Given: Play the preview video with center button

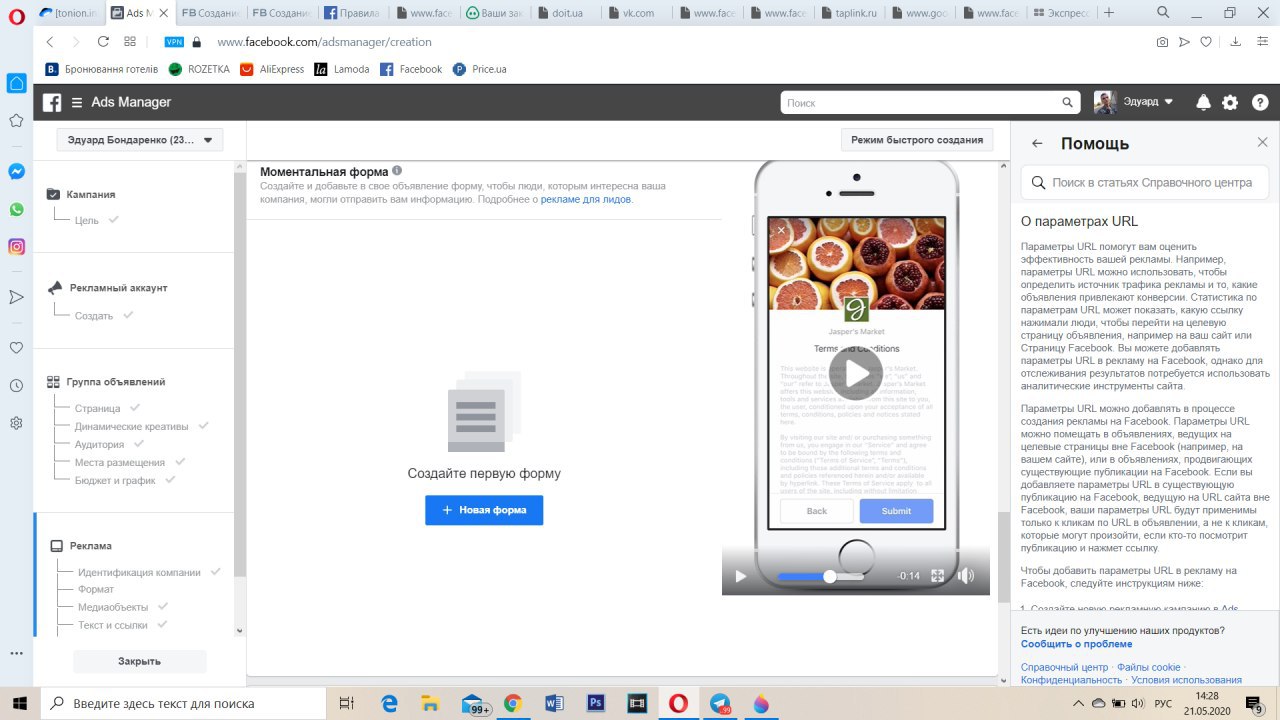Looking at the screenshot, I should [856, 373].
